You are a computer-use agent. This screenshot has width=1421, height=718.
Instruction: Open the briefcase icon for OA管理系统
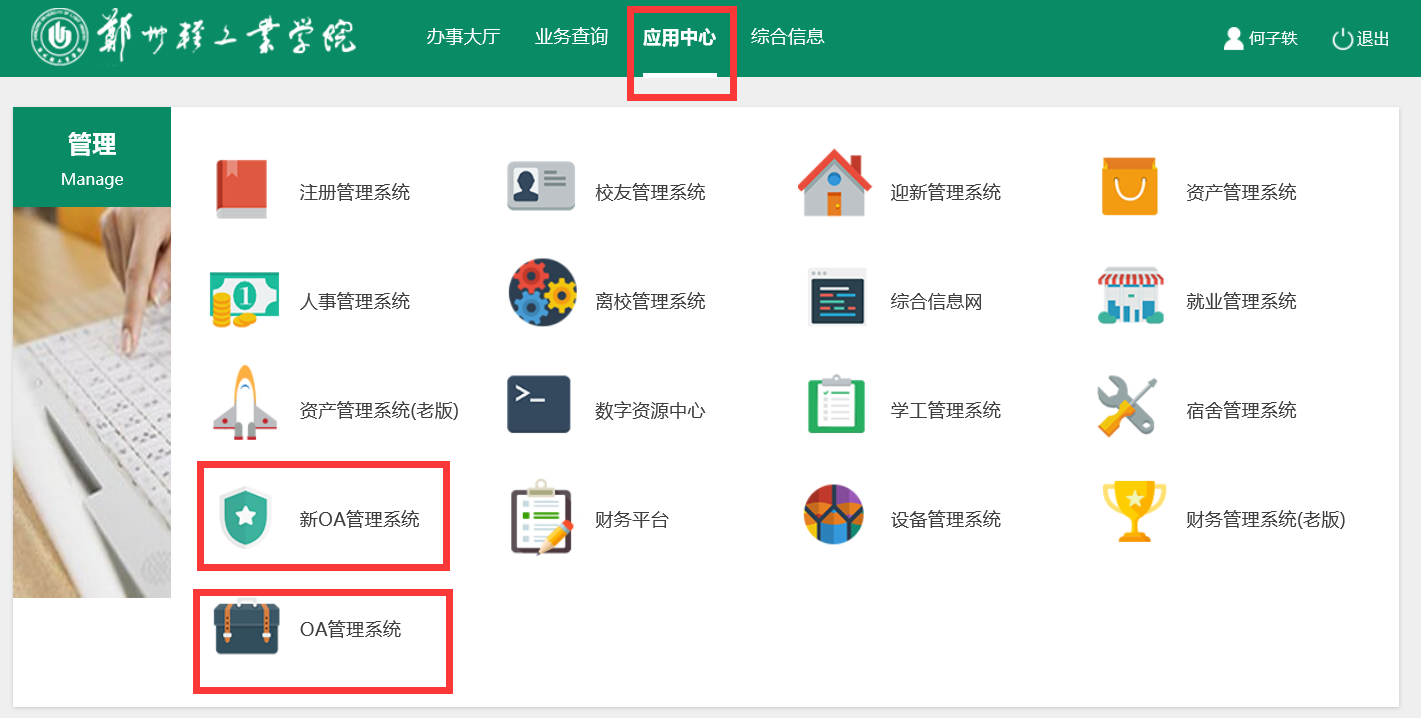pos(245,627)
